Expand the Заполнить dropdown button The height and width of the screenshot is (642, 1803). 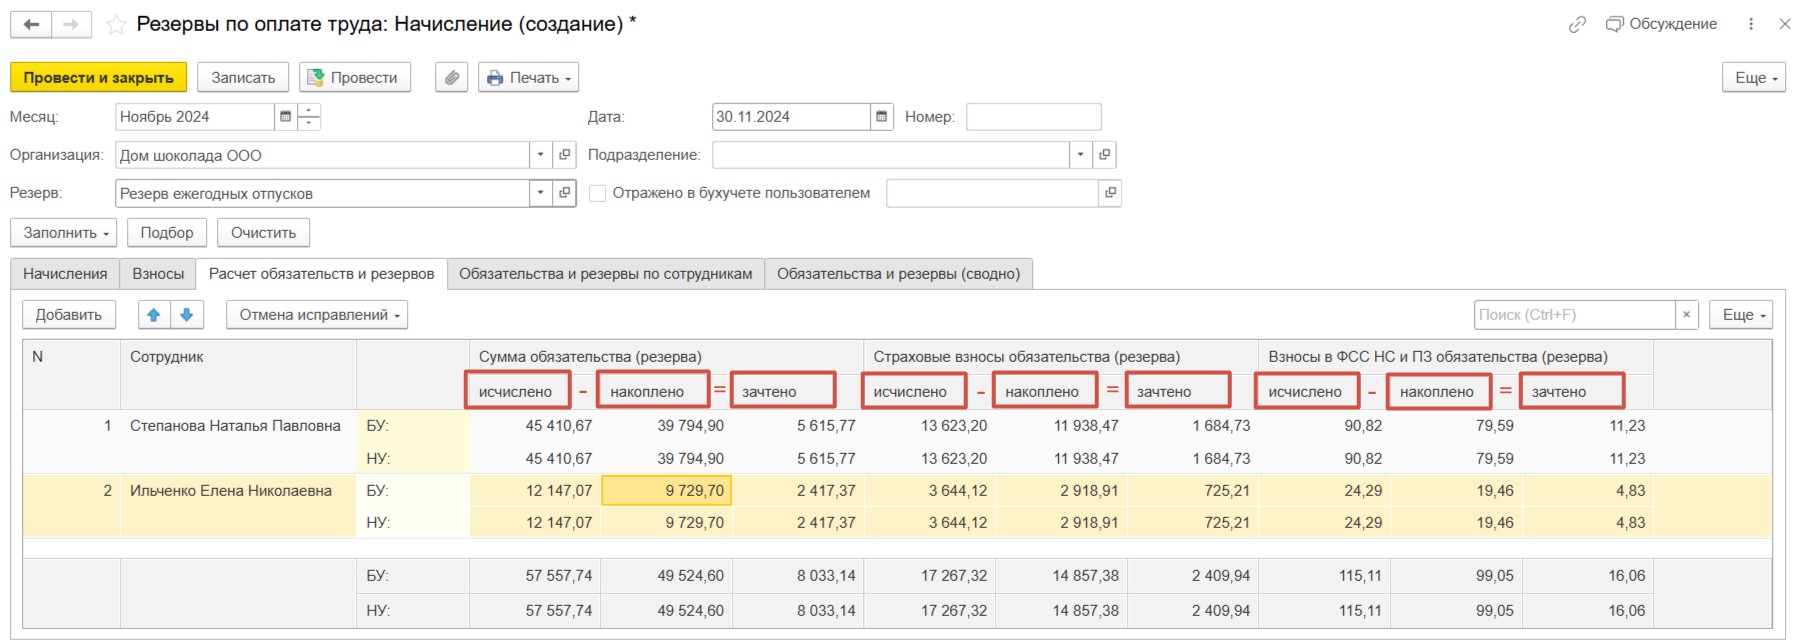click(x=64, y=232)
